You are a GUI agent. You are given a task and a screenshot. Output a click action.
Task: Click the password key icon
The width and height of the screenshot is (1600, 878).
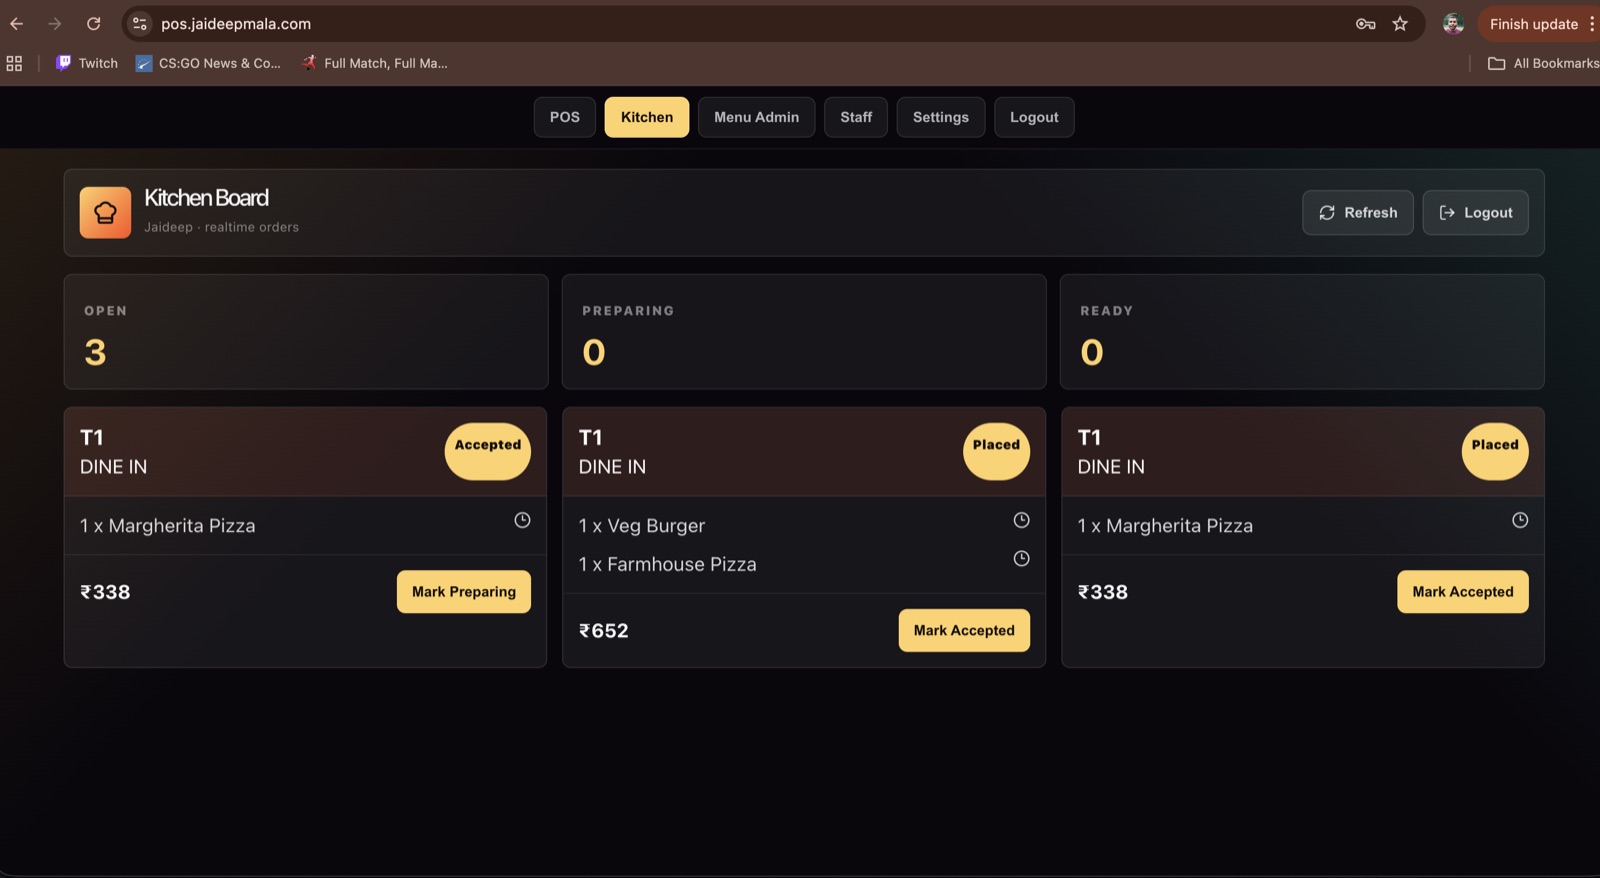[1365, 24]
